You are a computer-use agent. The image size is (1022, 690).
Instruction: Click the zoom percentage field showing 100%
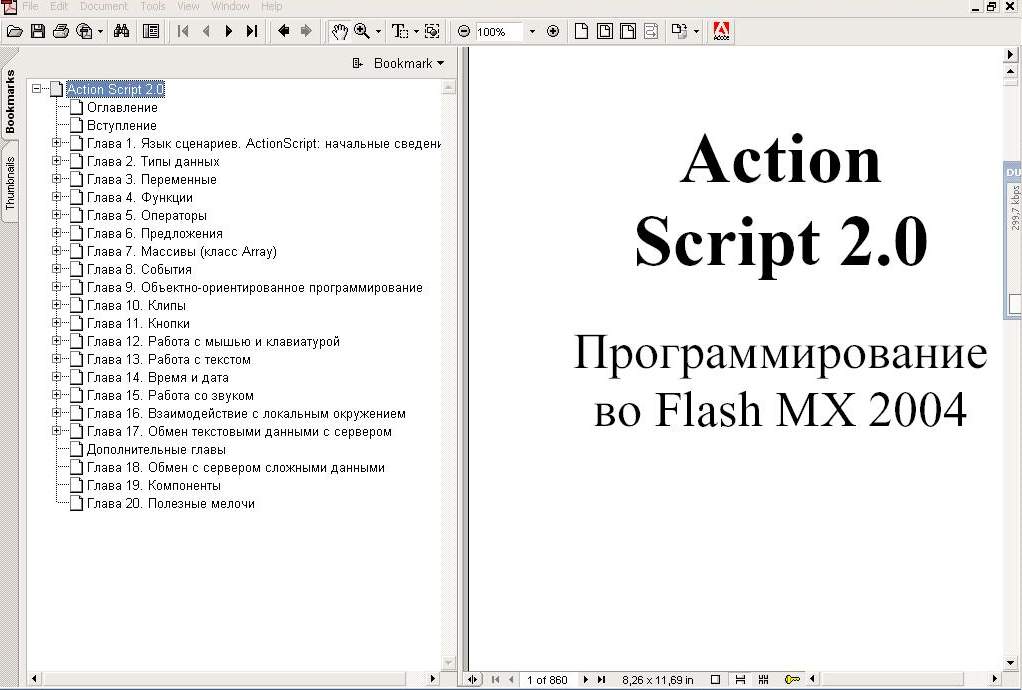tap(499, 31)
